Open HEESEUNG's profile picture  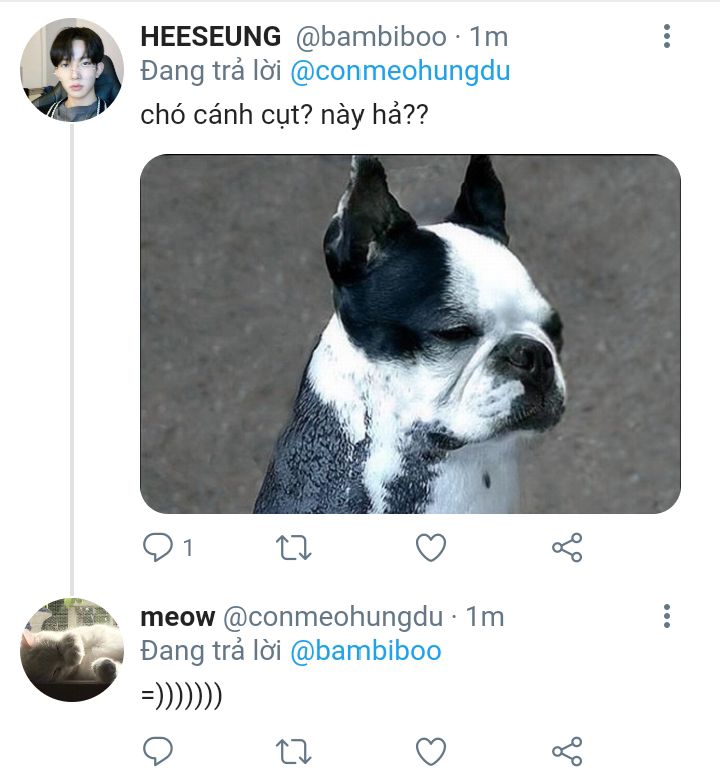[x=72, y=70]
